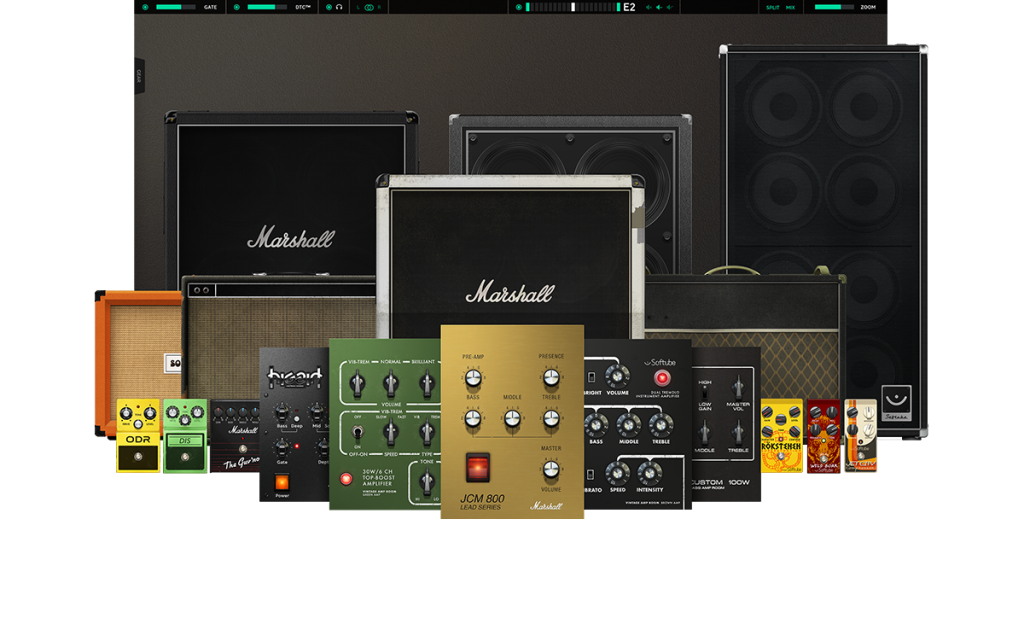1024x630 pixels.
Task: Click The Guv'nor Marshall pedal footswitch
Action: click(x=243, y=449)
